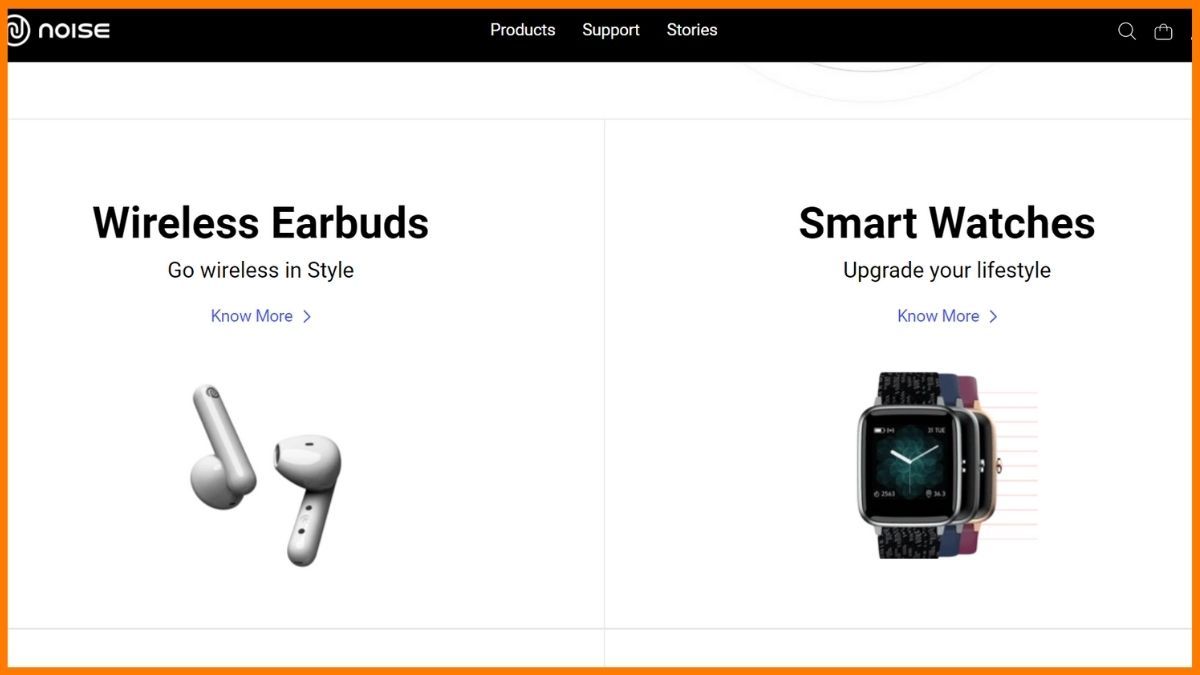Open the Support menu
The width and height of the screenshot is (1200, 675).
(611, 30)
